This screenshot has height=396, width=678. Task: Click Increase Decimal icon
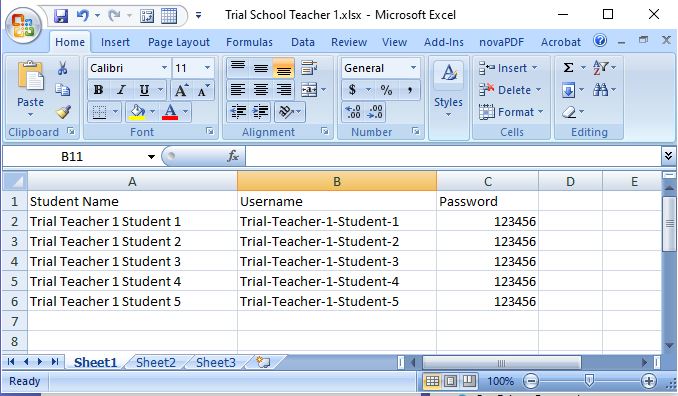pos(353,112)
